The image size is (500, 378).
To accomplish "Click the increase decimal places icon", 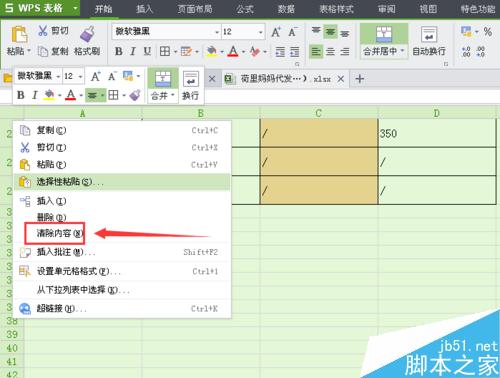I will click(466, 52).
